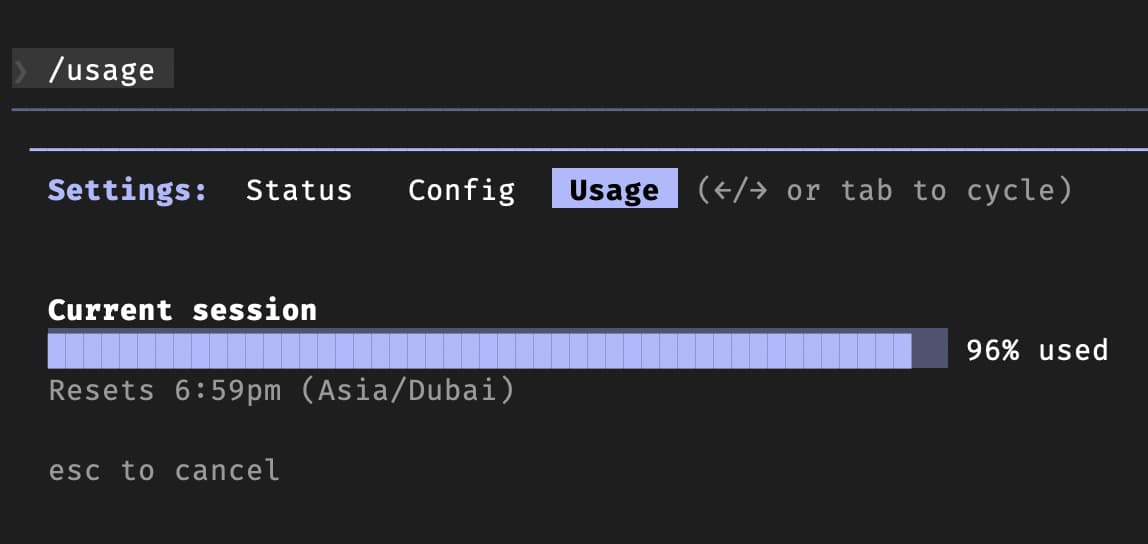Click the word session in the Current session heading
The width and height of the screenshot is (1148, 544).
(254, 310)
